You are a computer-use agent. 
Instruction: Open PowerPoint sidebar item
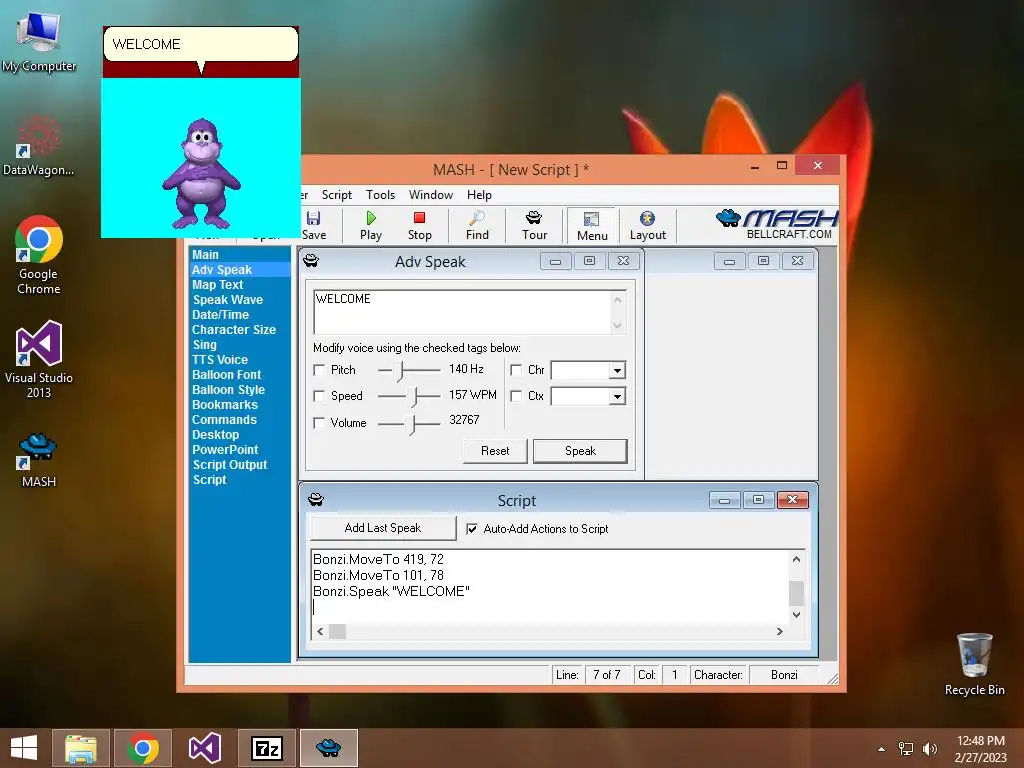click(x=225, y=450)
